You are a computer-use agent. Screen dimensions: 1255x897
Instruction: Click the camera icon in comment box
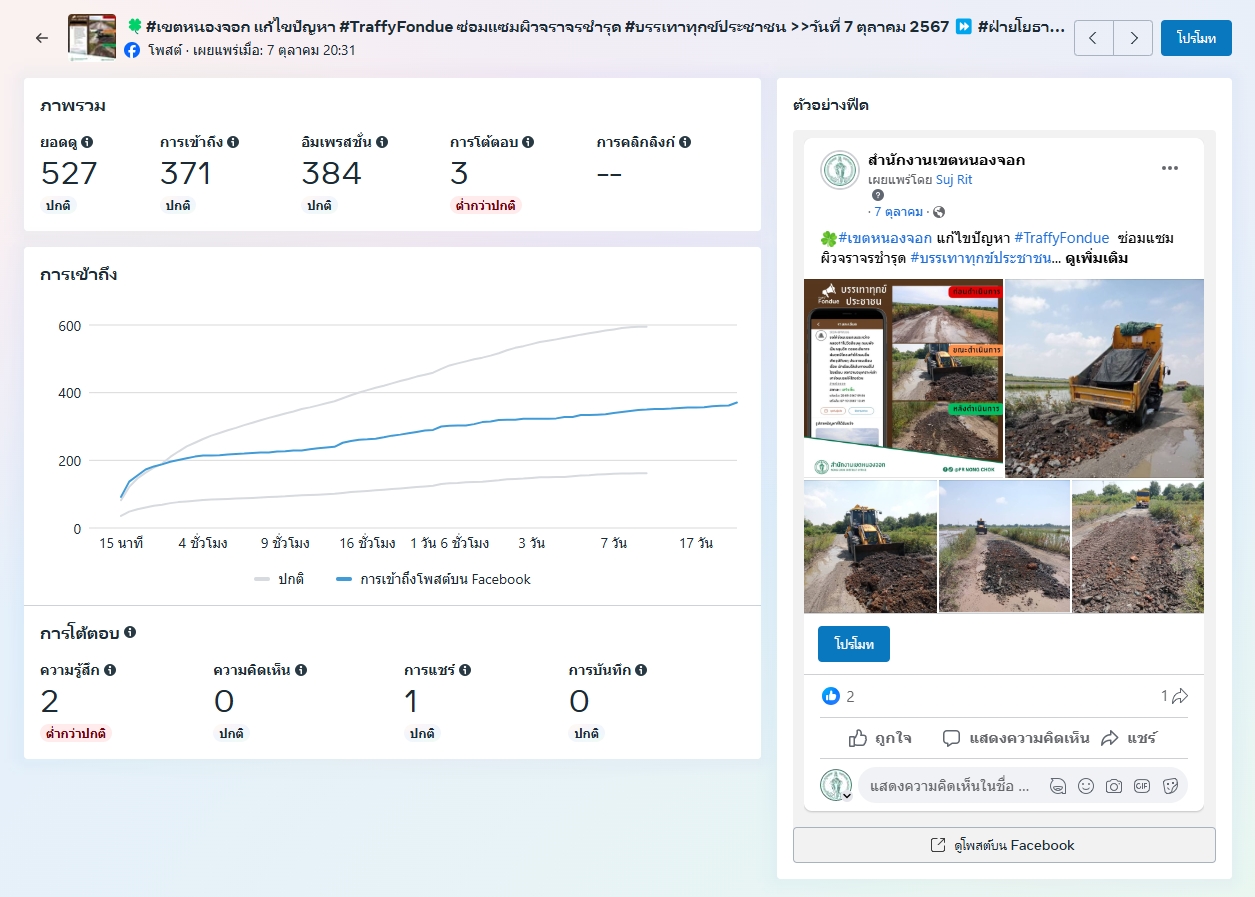coord(1113,786)
